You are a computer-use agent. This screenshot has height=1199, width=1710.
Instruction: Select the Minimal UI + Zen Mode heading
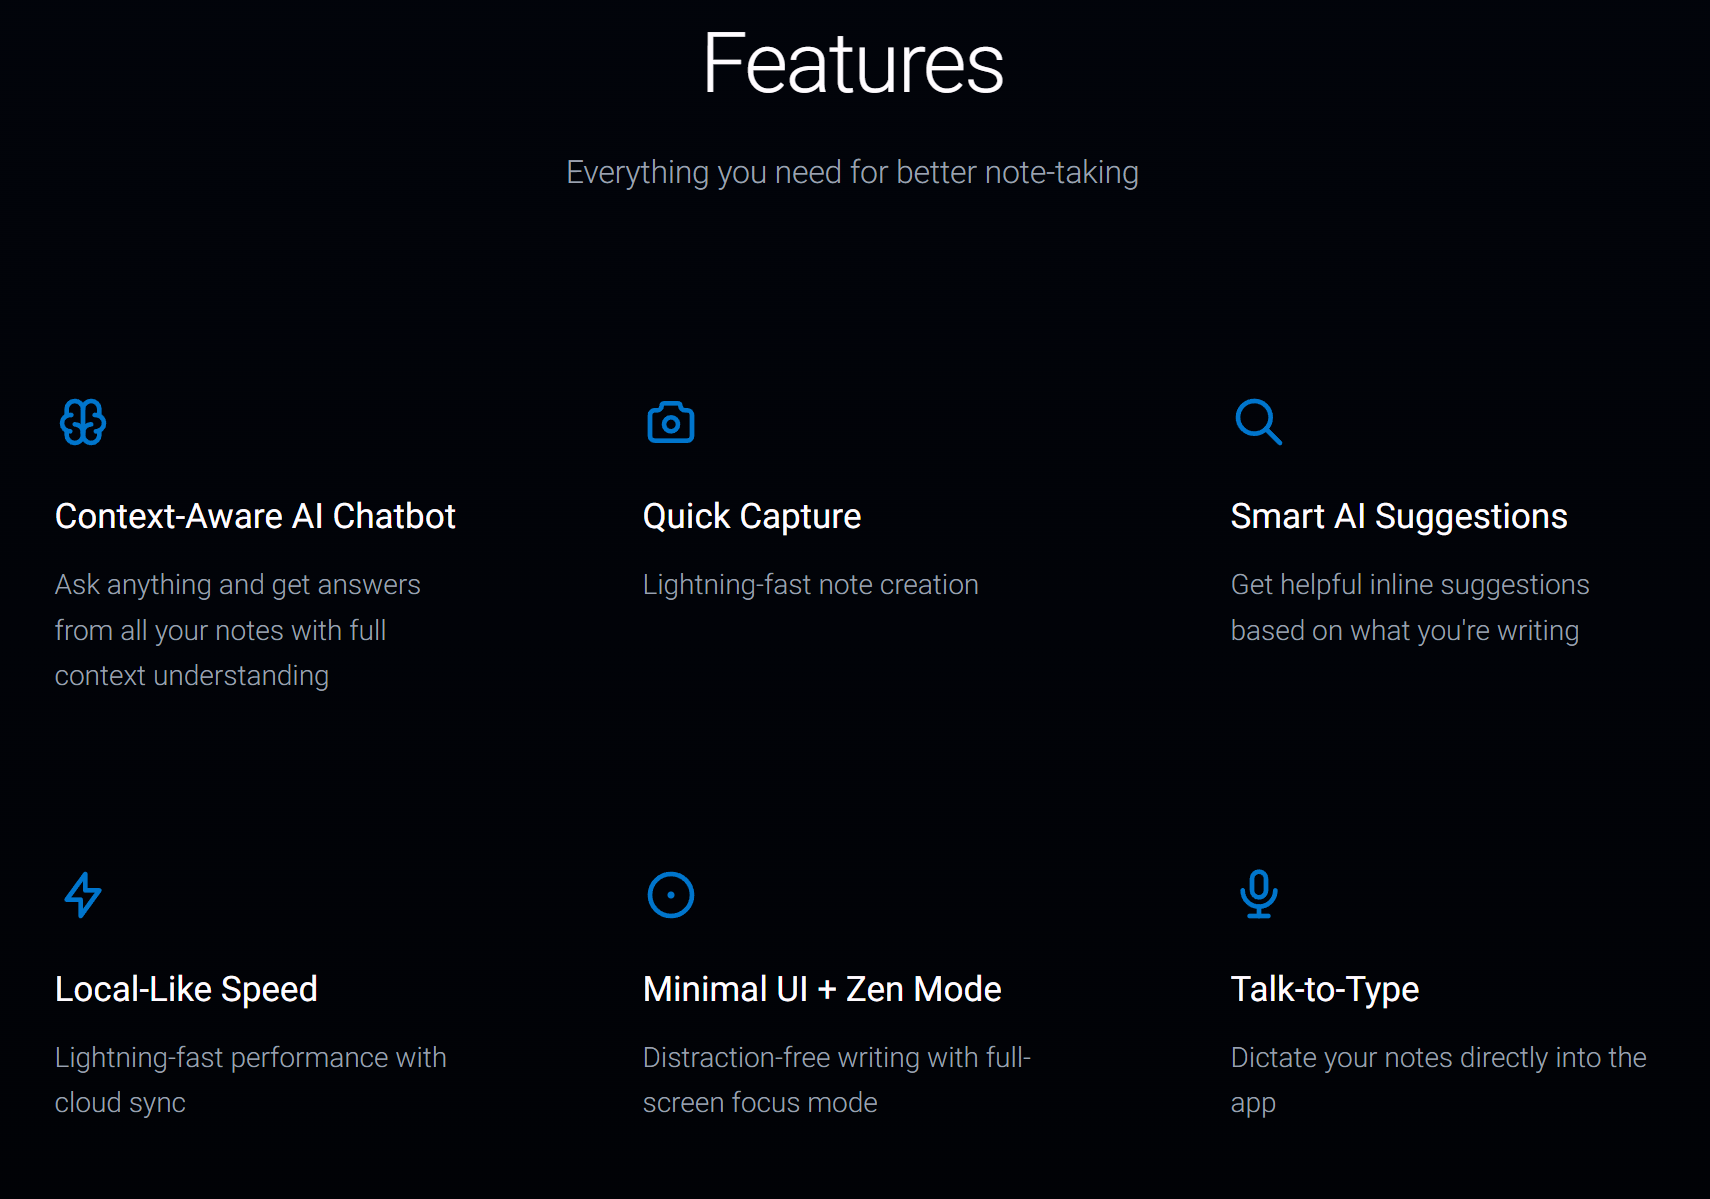(x=822, y=990)
